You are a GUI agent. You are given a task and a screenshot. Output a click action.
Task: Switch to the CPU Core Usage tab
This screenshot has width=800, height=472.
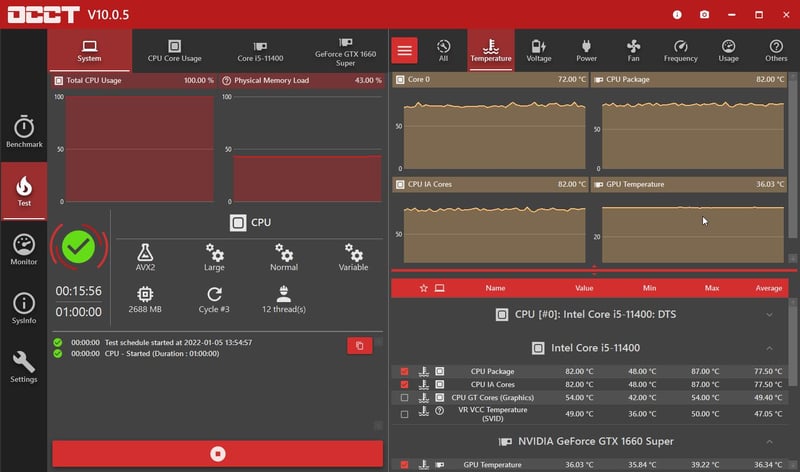[175, 50]
